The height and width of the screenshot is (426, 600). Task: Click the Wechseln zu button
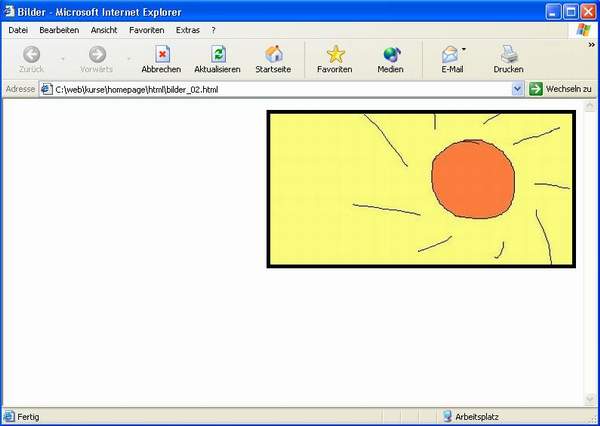pos(560,89)
